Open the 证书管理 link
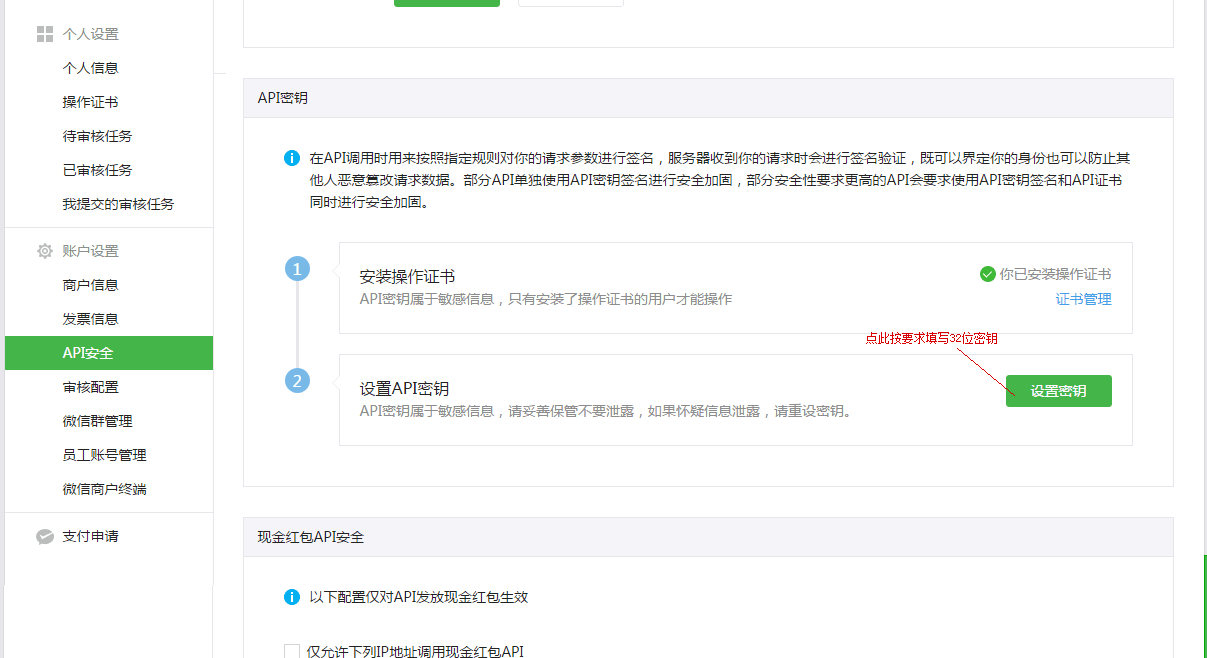Screen dimensions: 1207x658 coord(1083,299)
